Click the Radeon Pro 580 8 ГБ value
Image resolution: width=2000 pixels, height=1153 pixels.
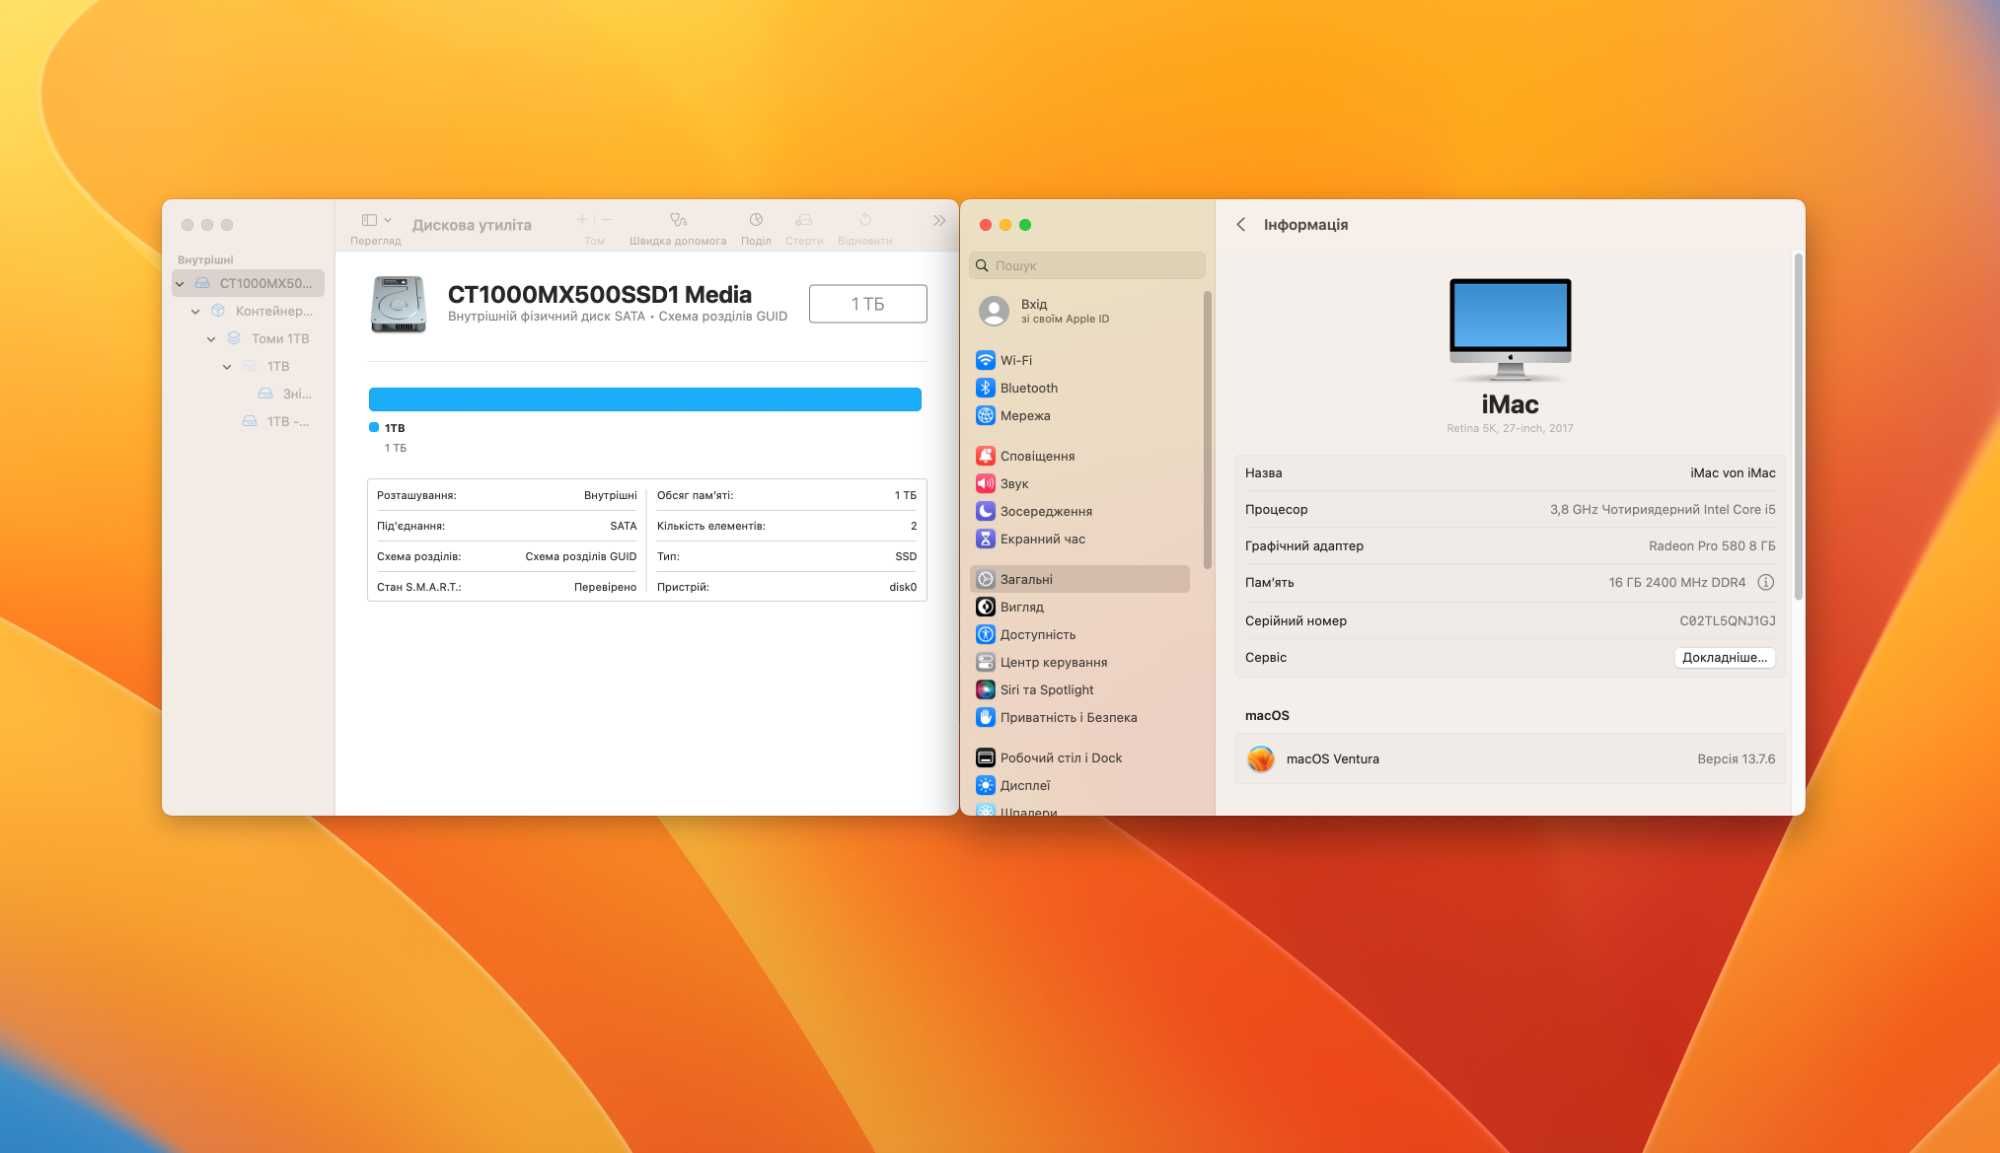(1712, 546)
